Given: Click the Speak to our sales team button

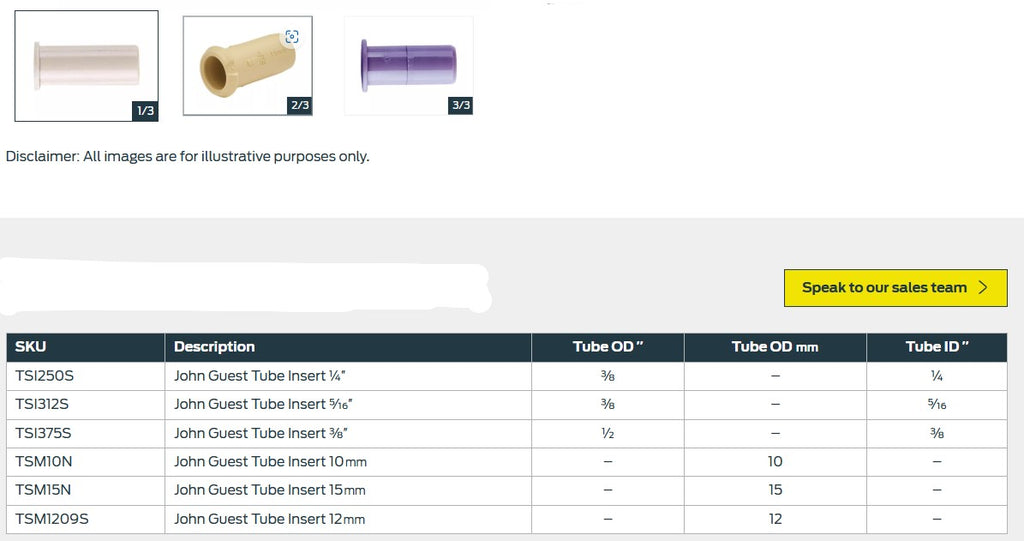Looking at the screenshot, I should [x=895, y=287].
